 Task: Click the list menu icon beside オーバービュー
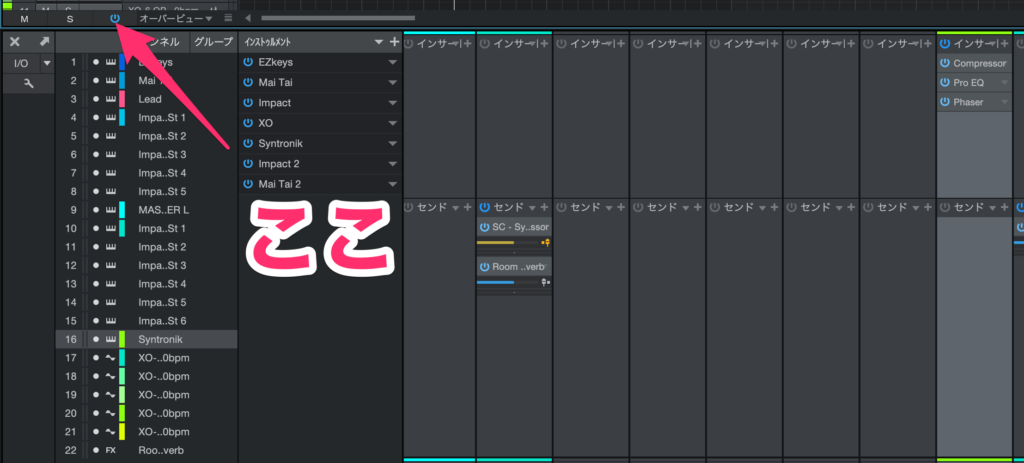[x=229, y=18]
